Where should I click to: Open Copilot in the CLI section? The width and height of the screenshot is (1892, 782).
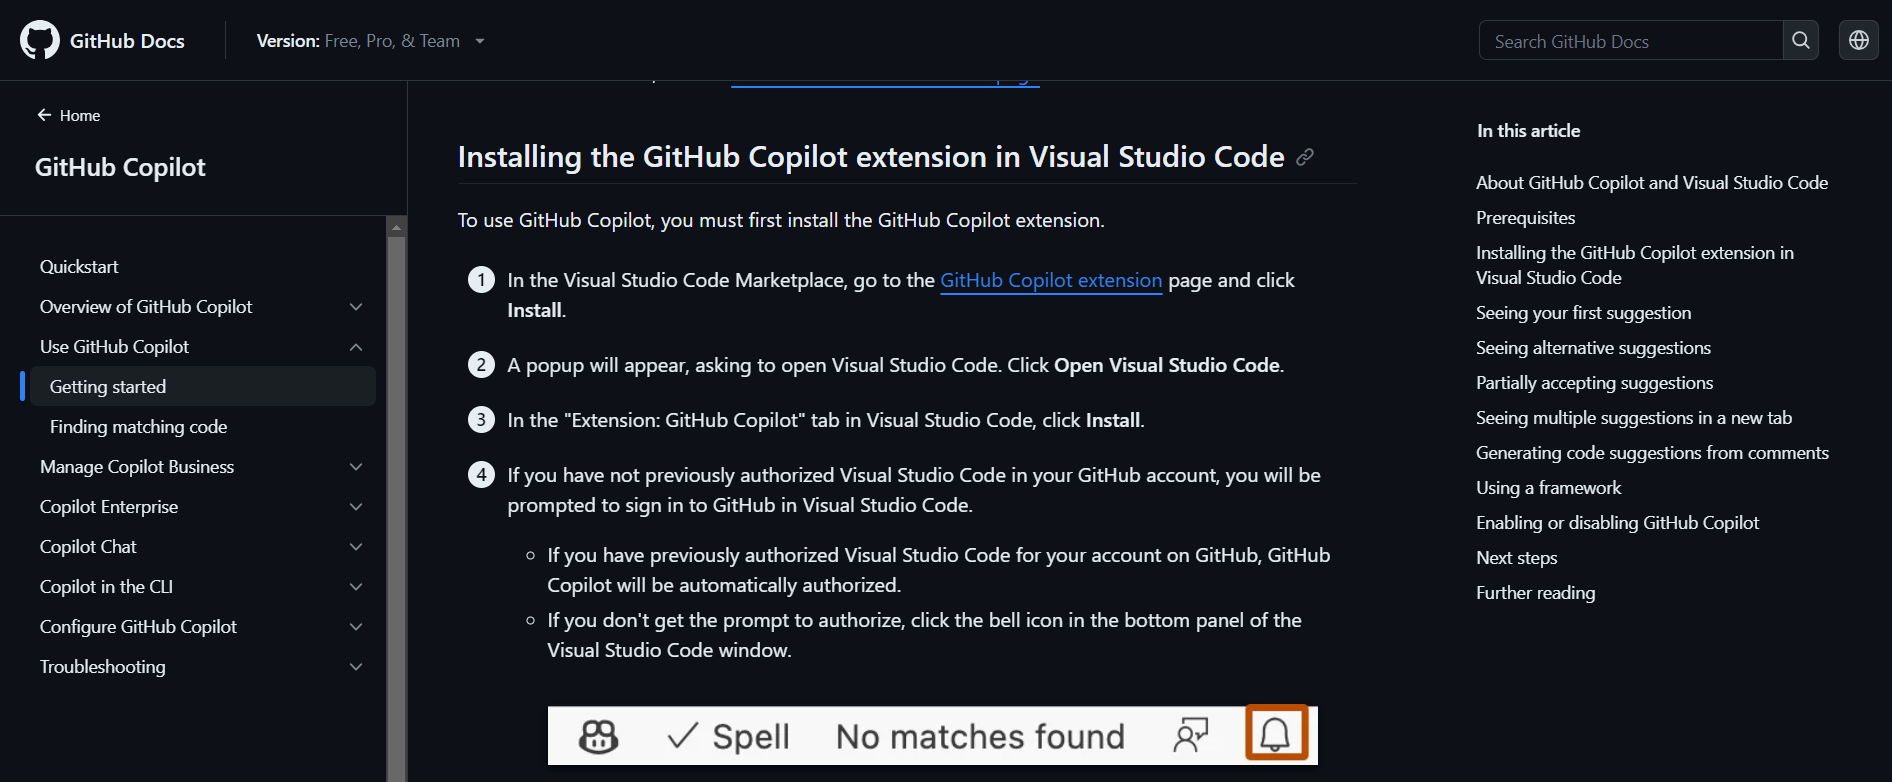pos(107,587)
